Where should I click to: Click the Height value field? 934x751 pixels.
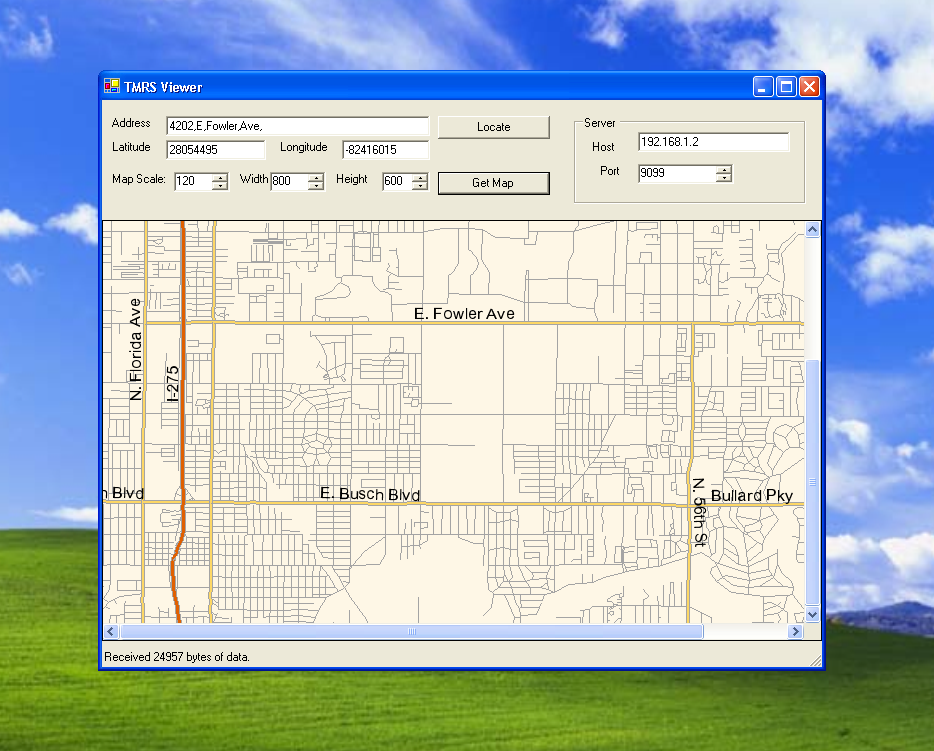tap(397, 181)
